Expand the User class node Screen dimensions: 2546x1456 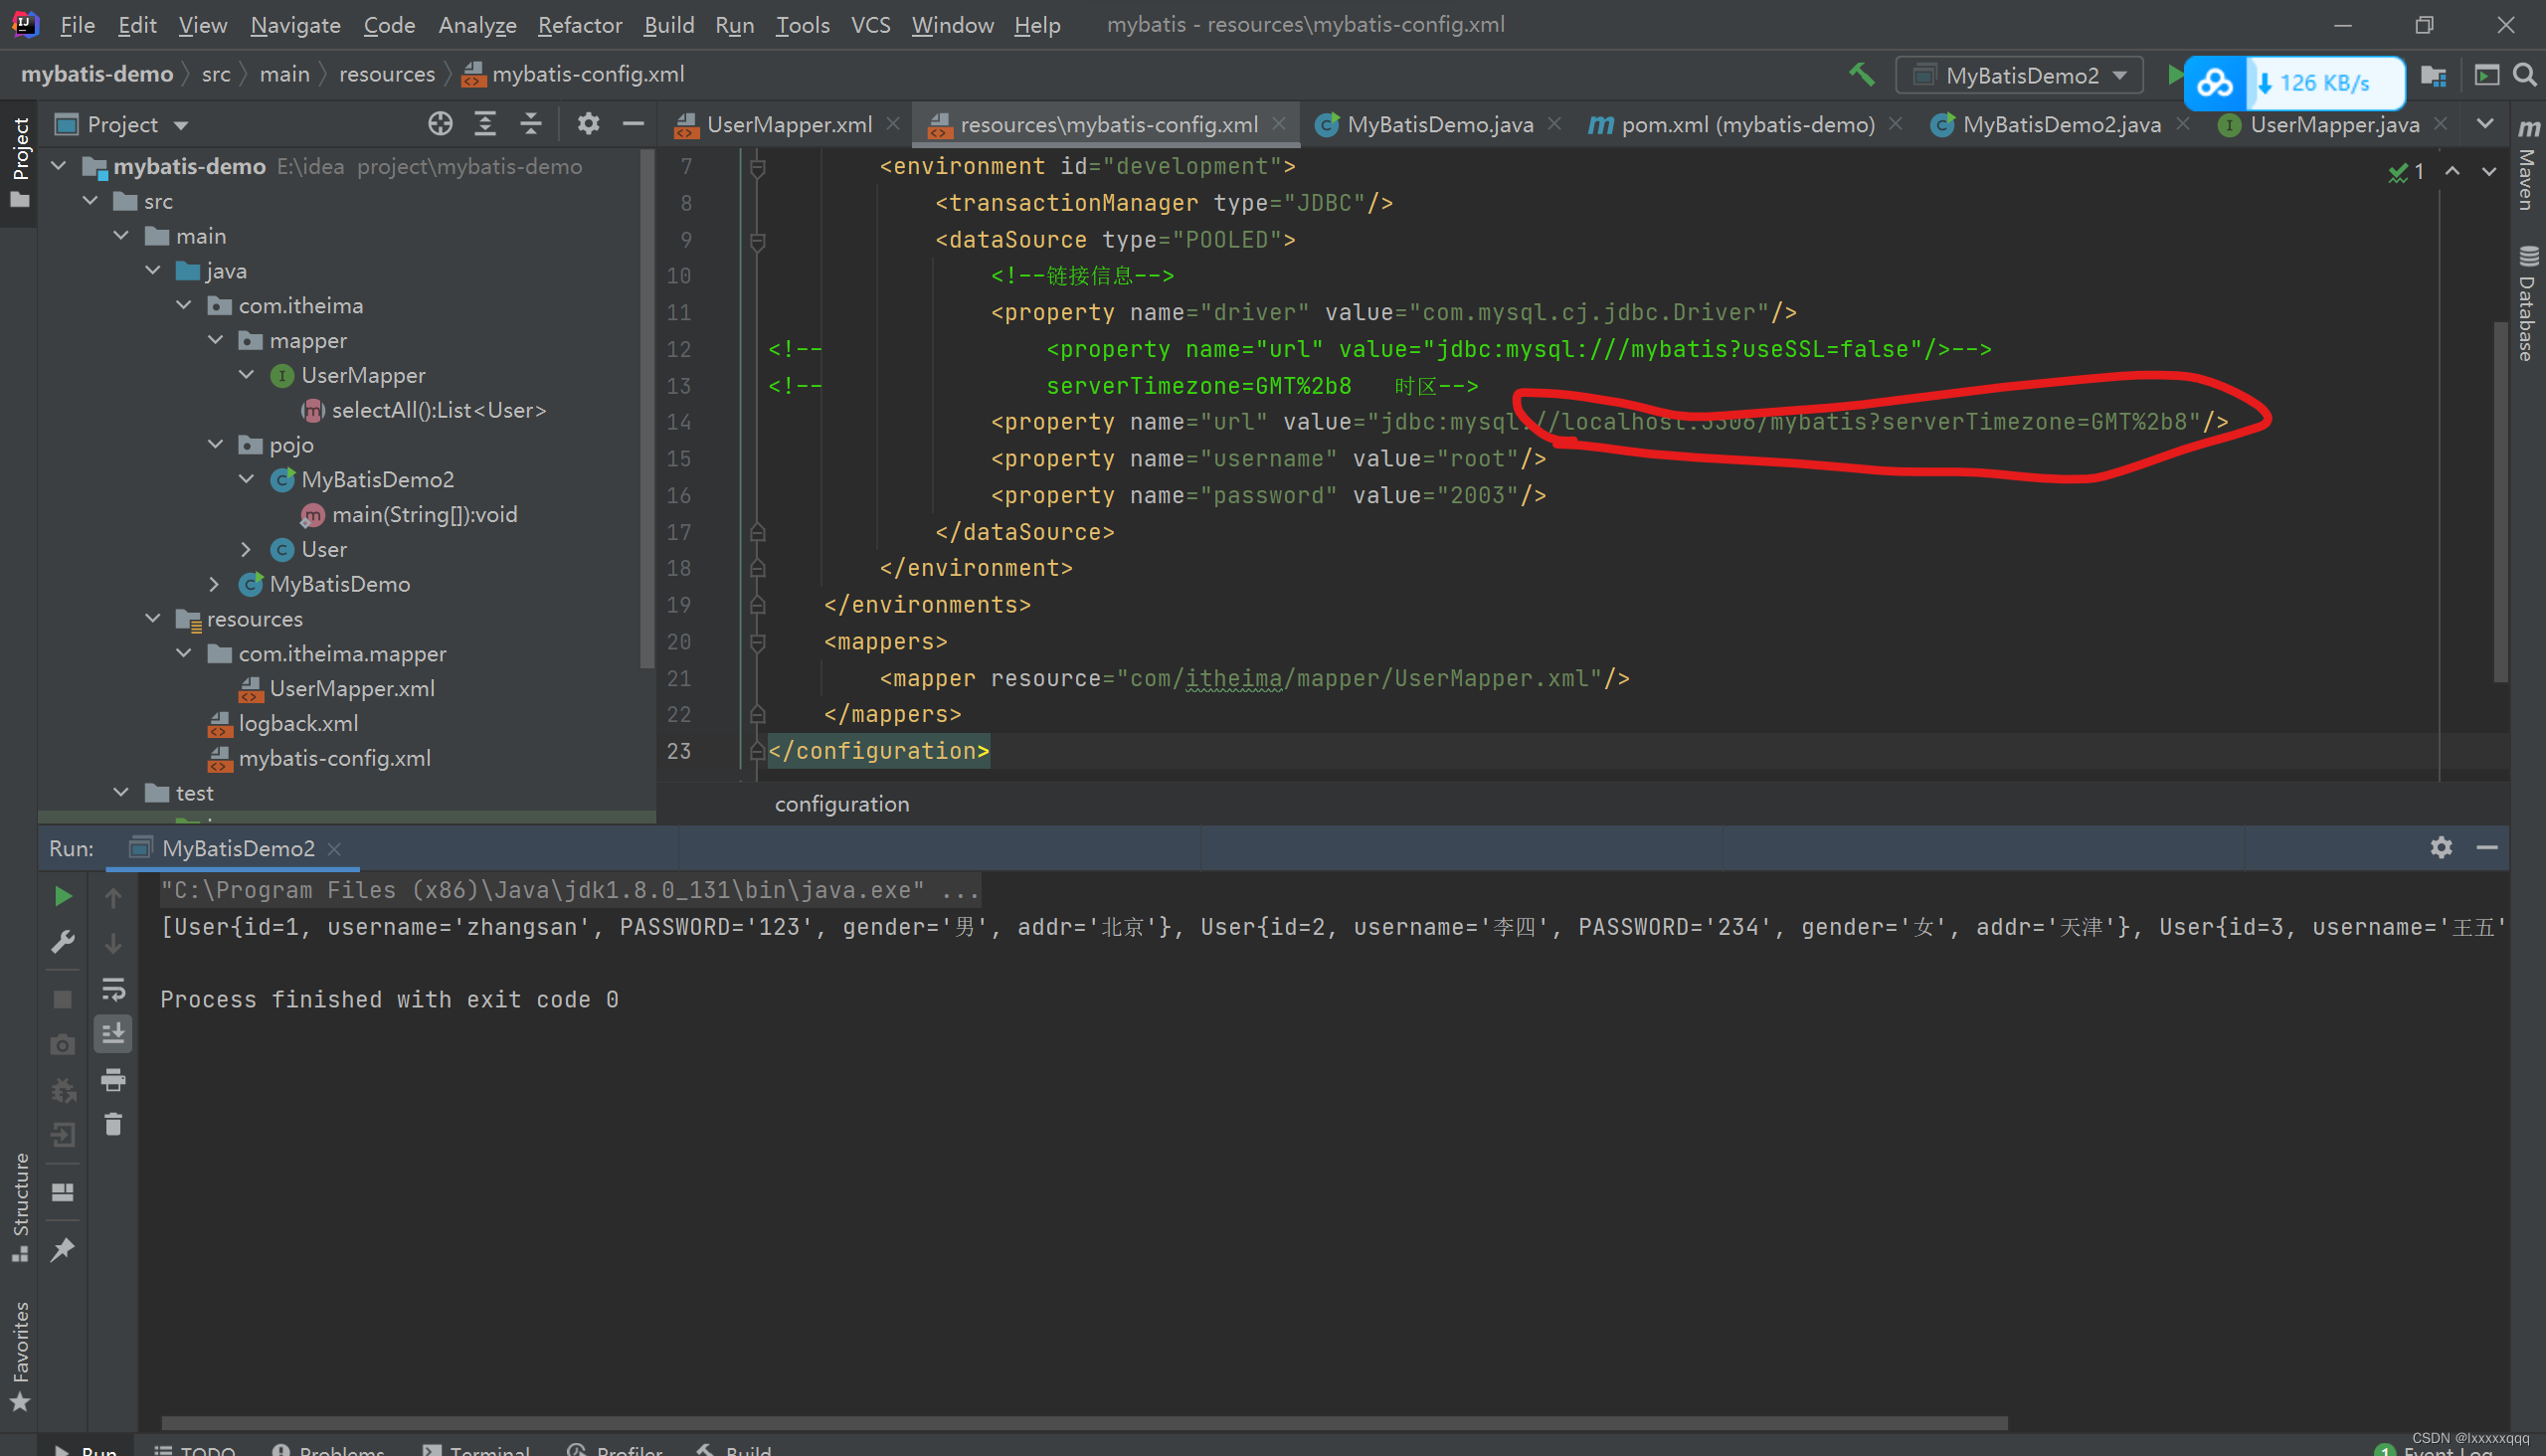(x=246, y=549)
